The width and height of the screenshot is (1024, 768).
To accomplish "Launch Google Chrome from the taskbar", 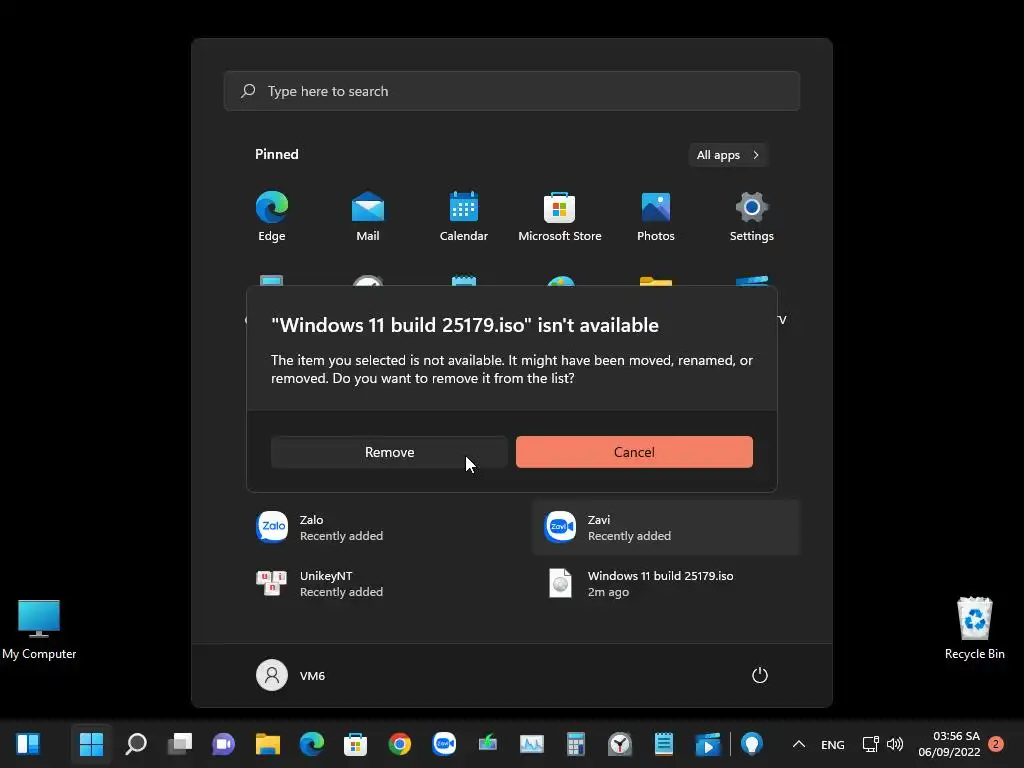I will click(x=400, y=744).
